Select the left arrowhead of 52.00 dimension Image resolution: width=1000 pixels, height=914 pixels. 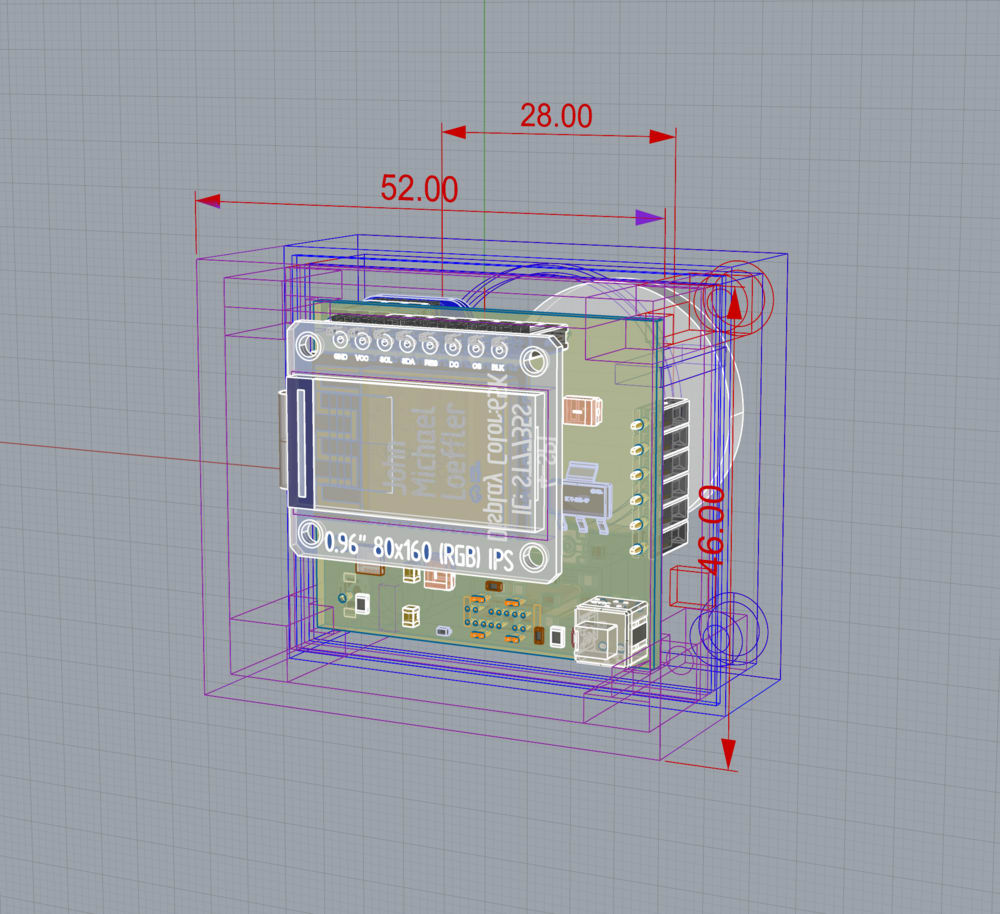pyautogui.click(x=208, y=202)
